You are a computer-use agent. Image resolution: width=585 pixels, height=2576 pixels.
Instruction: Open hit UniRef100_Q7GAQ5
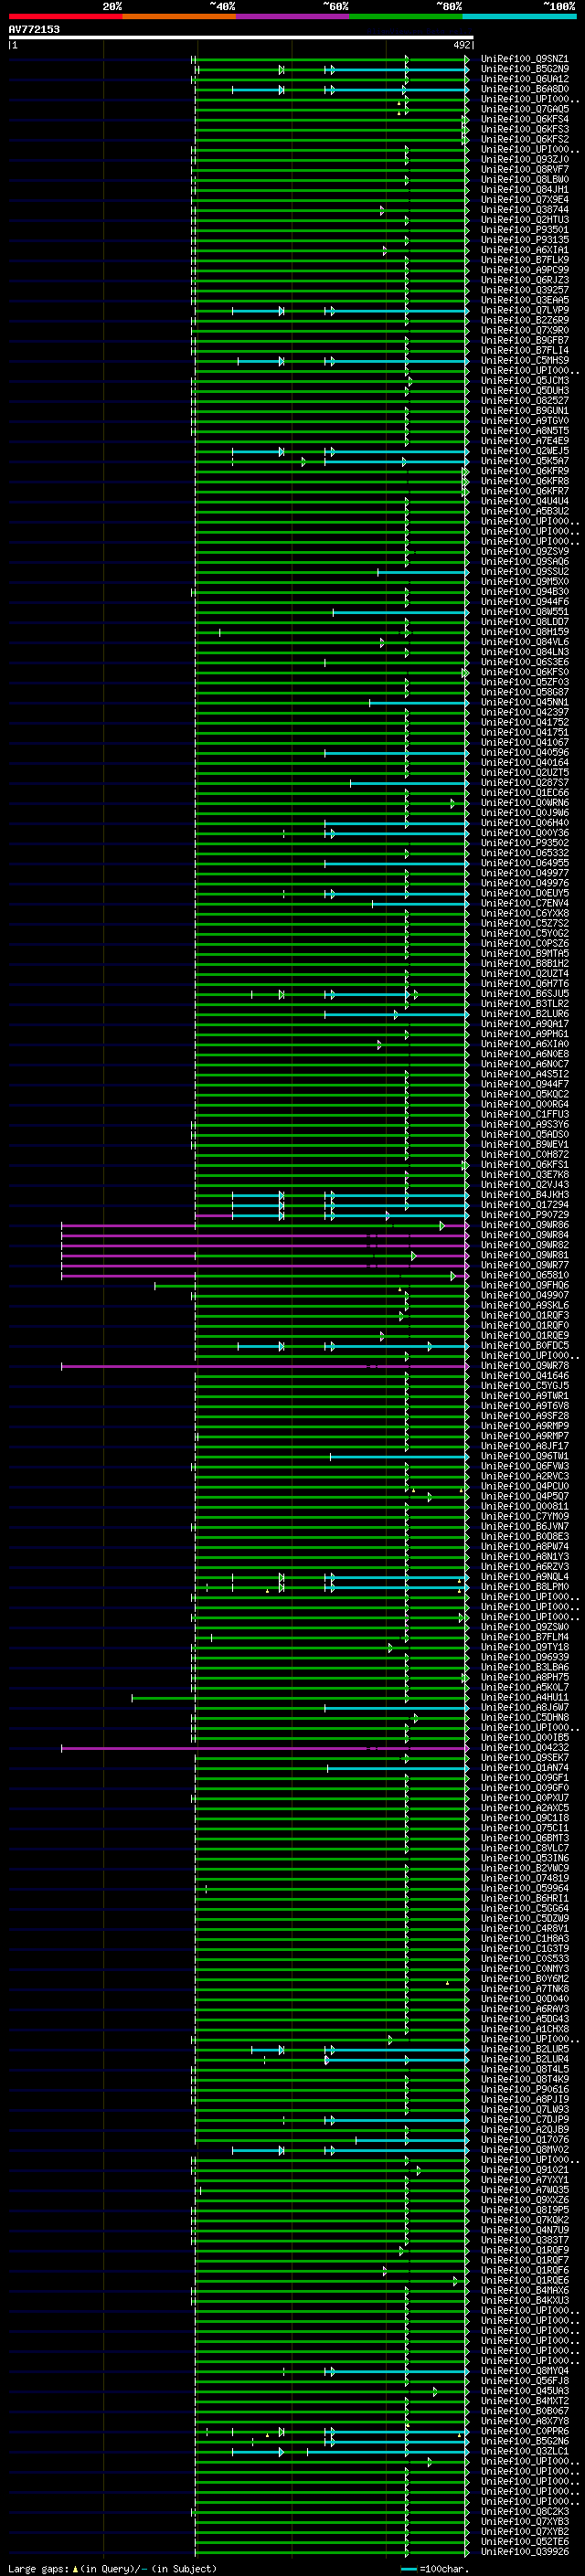pos(524,109)
